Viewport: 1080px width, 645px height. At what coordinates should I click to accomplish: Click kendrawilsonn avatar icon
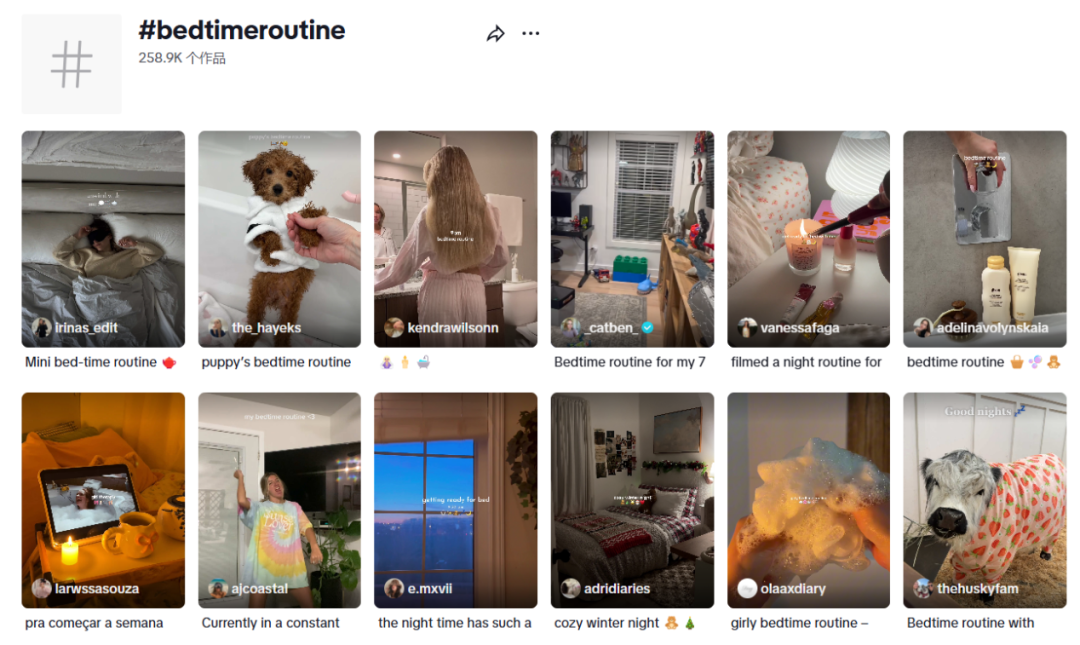tap(394, 327)
